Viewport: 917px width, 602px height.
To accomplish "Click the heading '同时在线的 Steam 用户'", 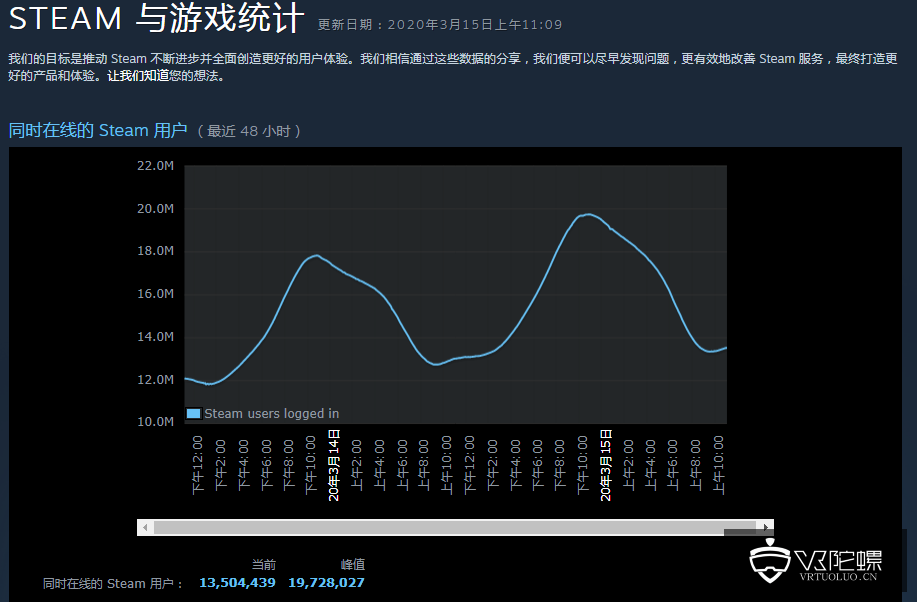I will coord(98,130).
